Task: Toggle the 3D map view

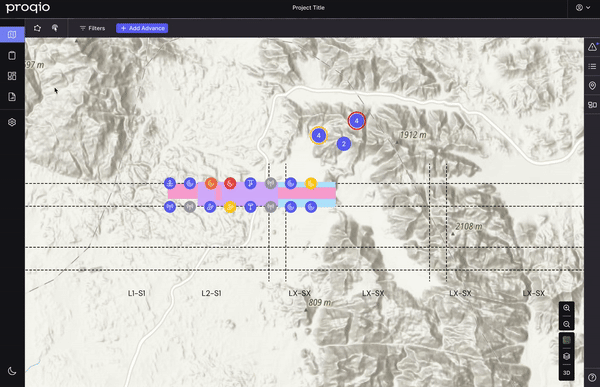Action: (x=566, y=372)
